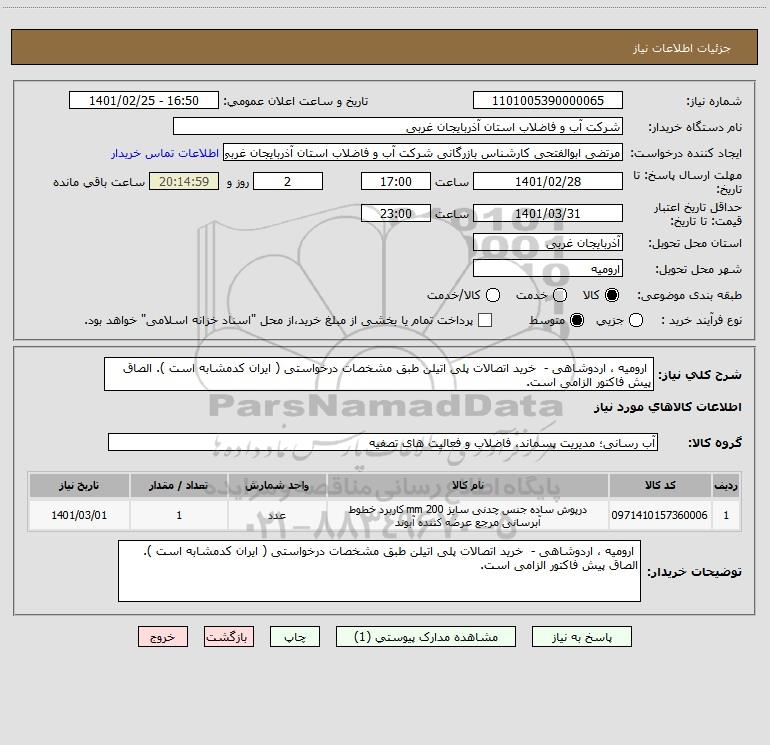The image size is (770, 745).
Task: Toggle the اسناد خزانه اسلامی payment checkbox
Action: tap(485, 320)
